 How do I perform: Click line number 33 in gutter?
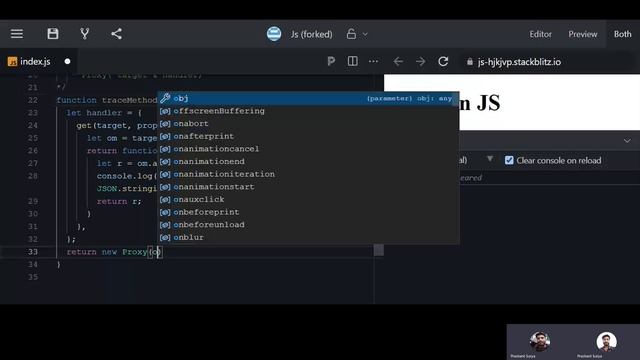tap(33, 252)
